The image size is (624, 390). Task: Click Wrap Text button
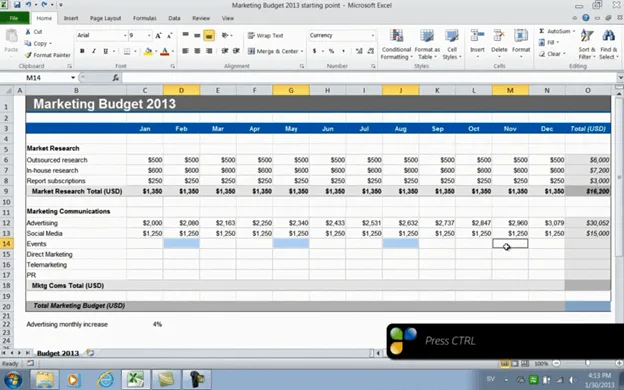pyautogui.click(x=265, y=35)
